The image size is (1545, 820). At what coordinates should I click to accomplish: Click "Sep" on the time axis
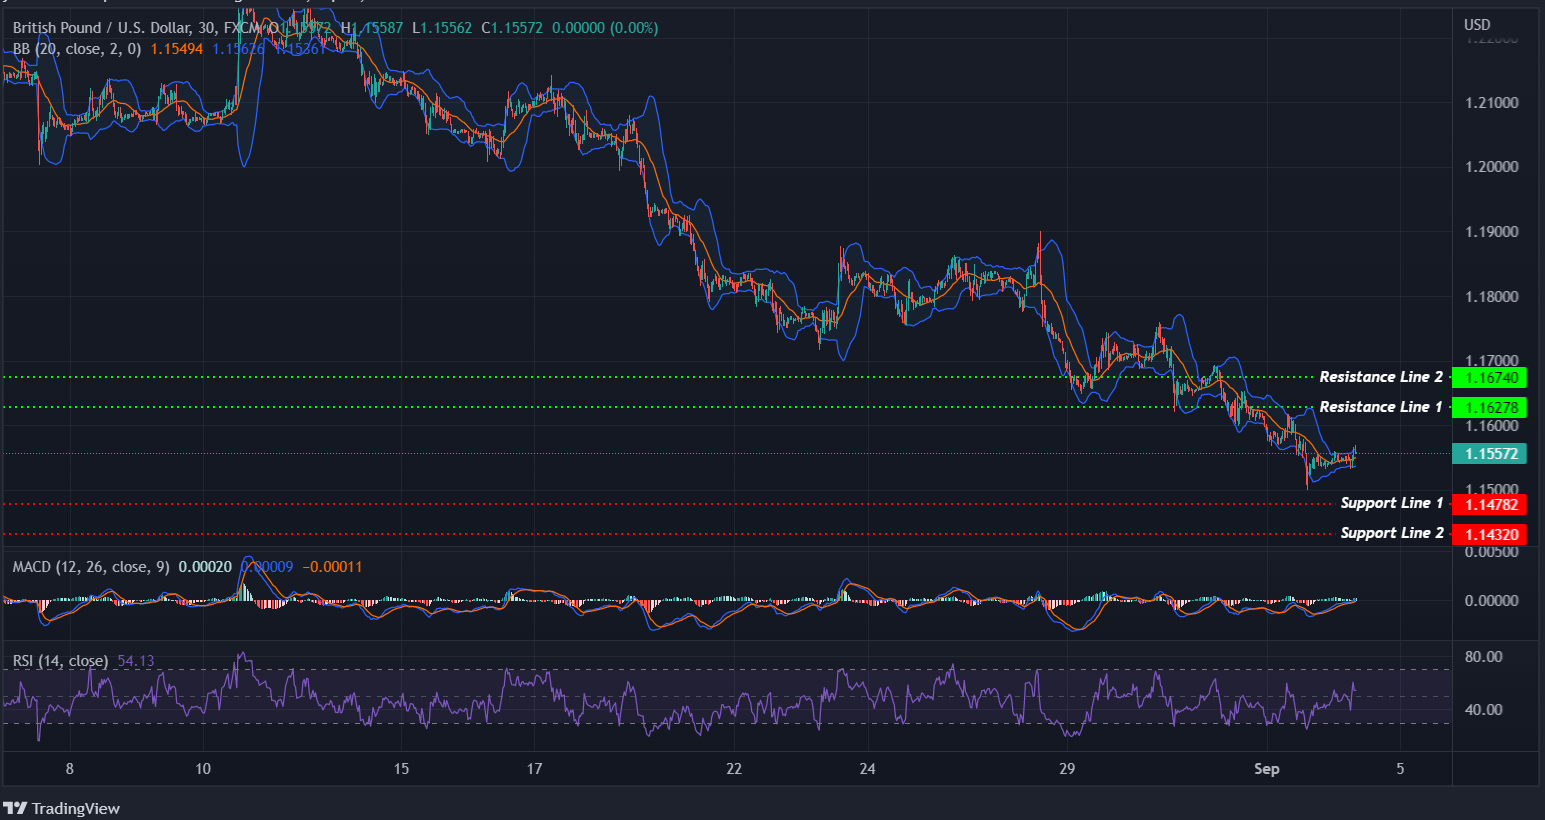(1266, 769)
